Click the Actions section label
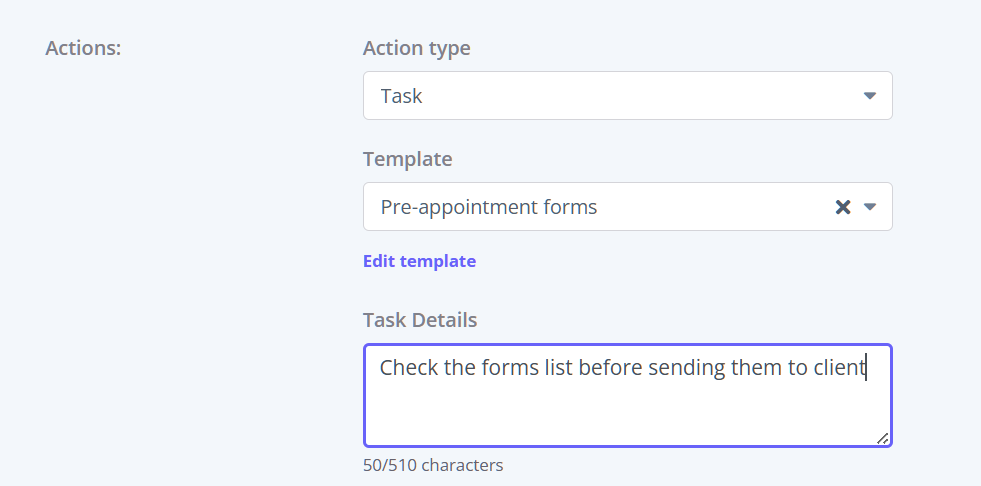 pyautogui.click(x=83, y=48)
